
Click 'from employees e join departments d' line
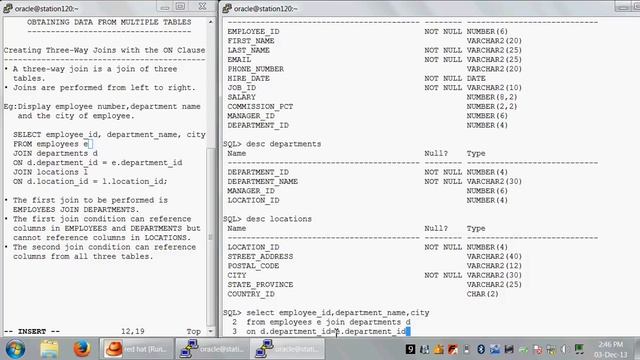tap(328, 322)
